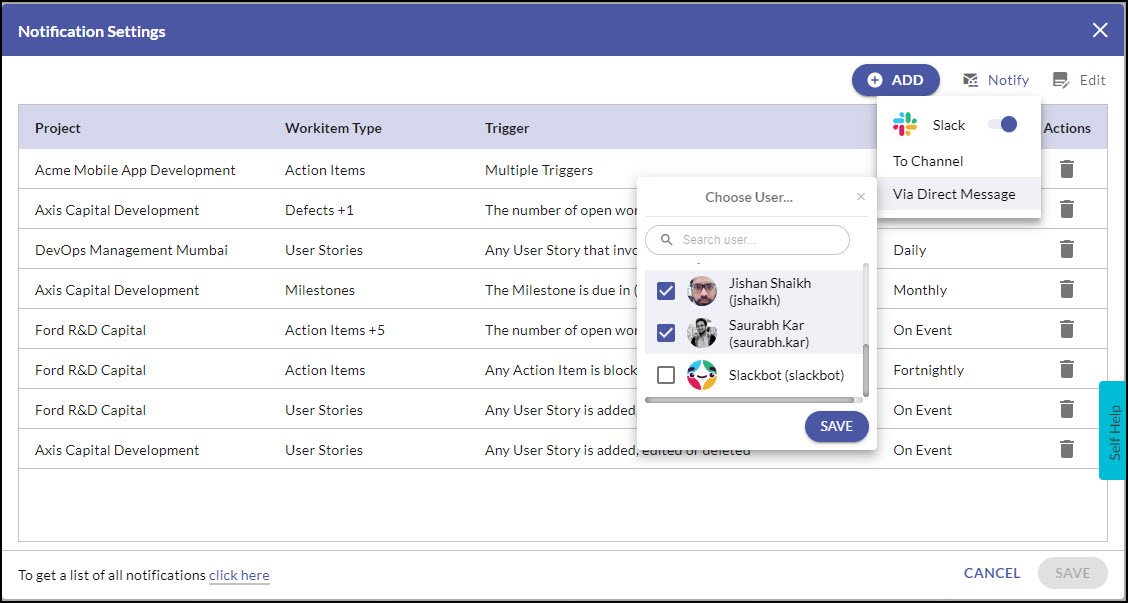This screenshot has height=603, width=1128.
Task: Click the Trigger column header
Action: (507, 128)
